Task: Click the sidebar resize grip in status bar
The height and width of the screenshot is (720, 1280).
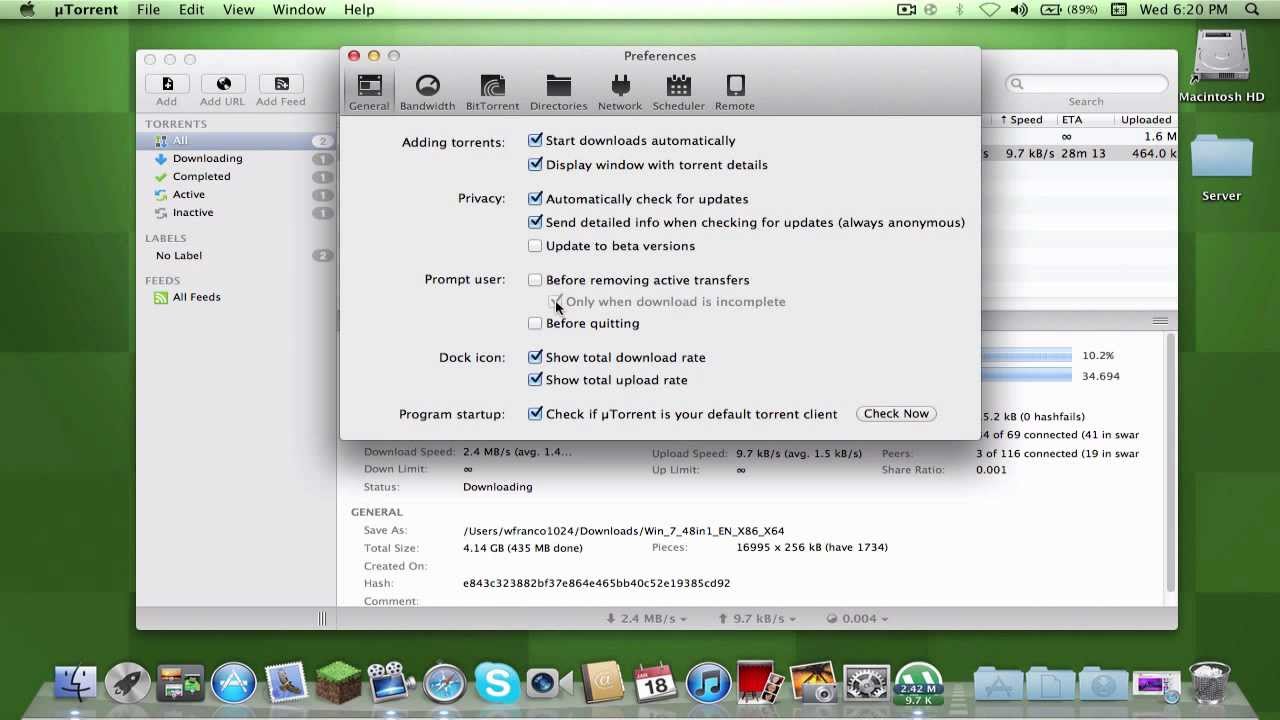Action: [x=322, y=619]
